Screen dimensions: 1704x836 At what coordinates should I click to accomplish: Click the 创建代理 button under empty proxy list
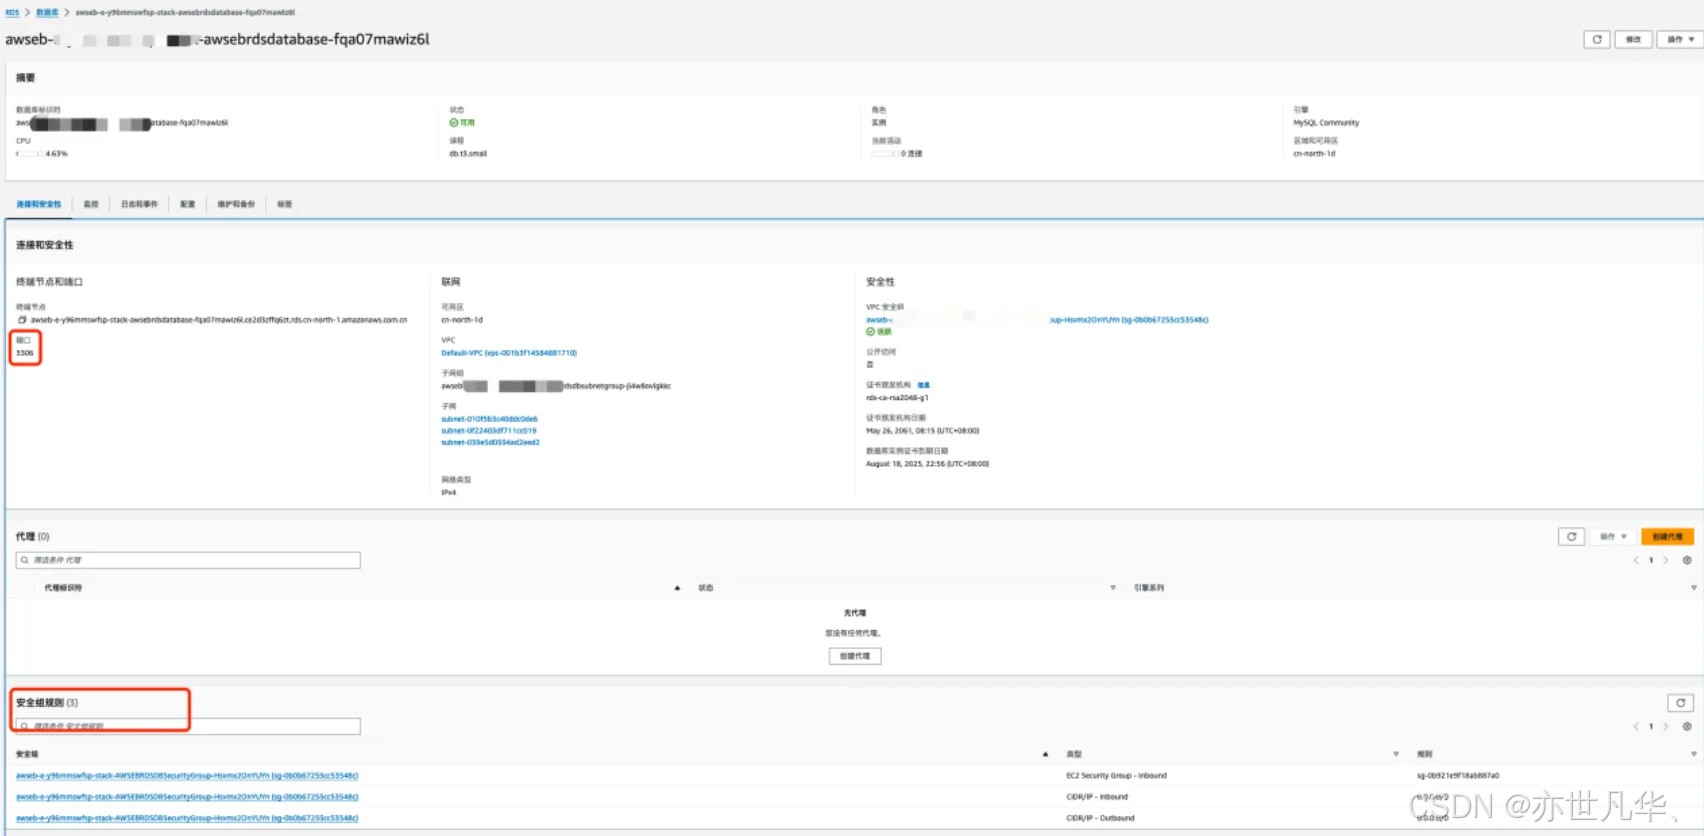(x=855, y=656)
